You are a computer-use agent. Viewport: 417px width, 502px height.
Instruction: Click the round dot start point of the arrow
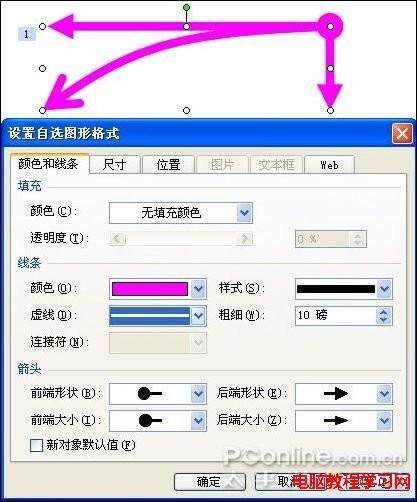pyautogui.click(x=330, y=26)
